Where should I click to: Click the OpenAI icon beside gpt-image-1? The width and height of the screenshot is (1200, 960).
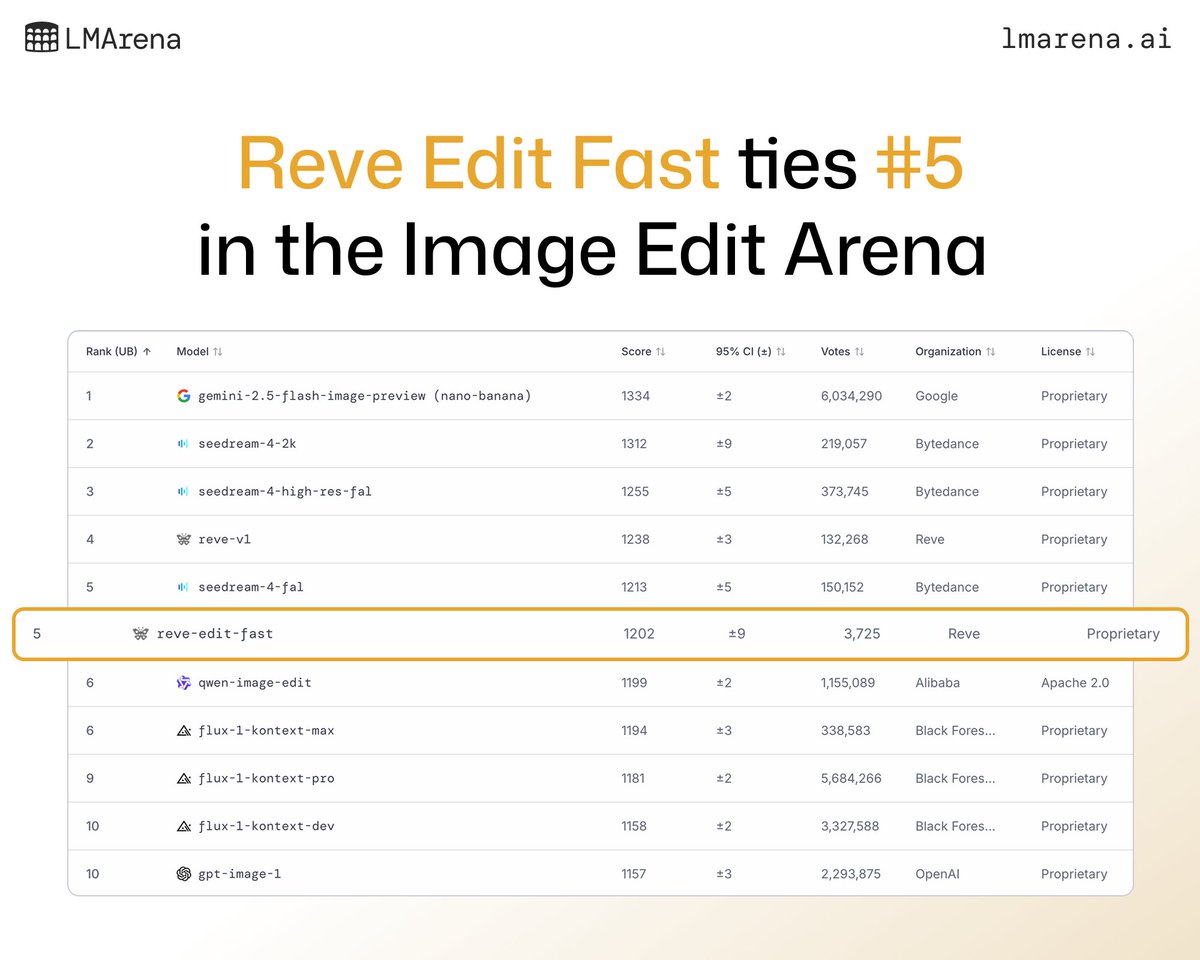point(183,874)
